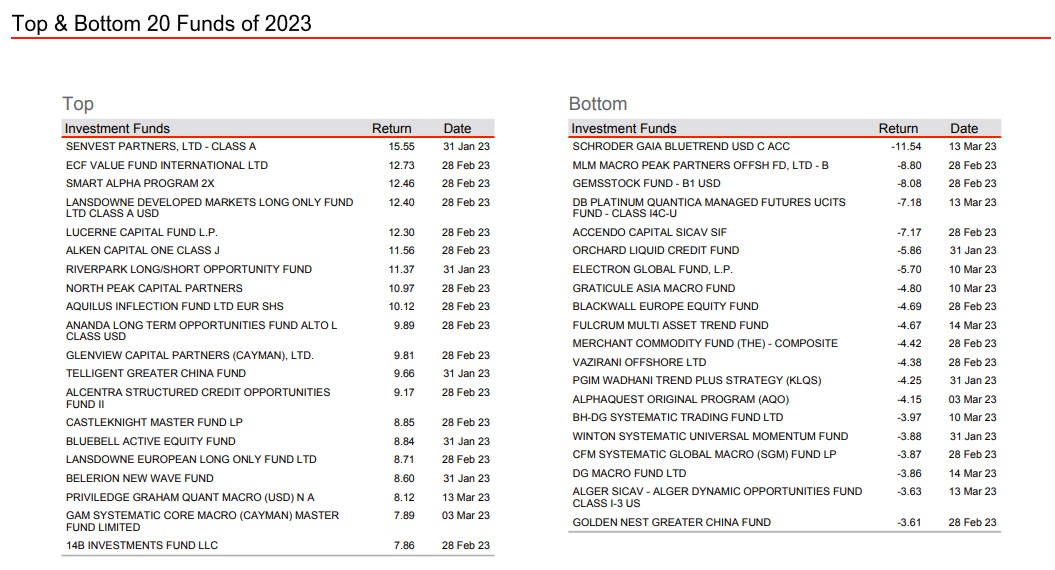Click the page title 'Top & Bottom 20 Funds of 2023'
The height and width of the screenshot is (570, 1055).
pyautogui.click(x=161, y=24)
